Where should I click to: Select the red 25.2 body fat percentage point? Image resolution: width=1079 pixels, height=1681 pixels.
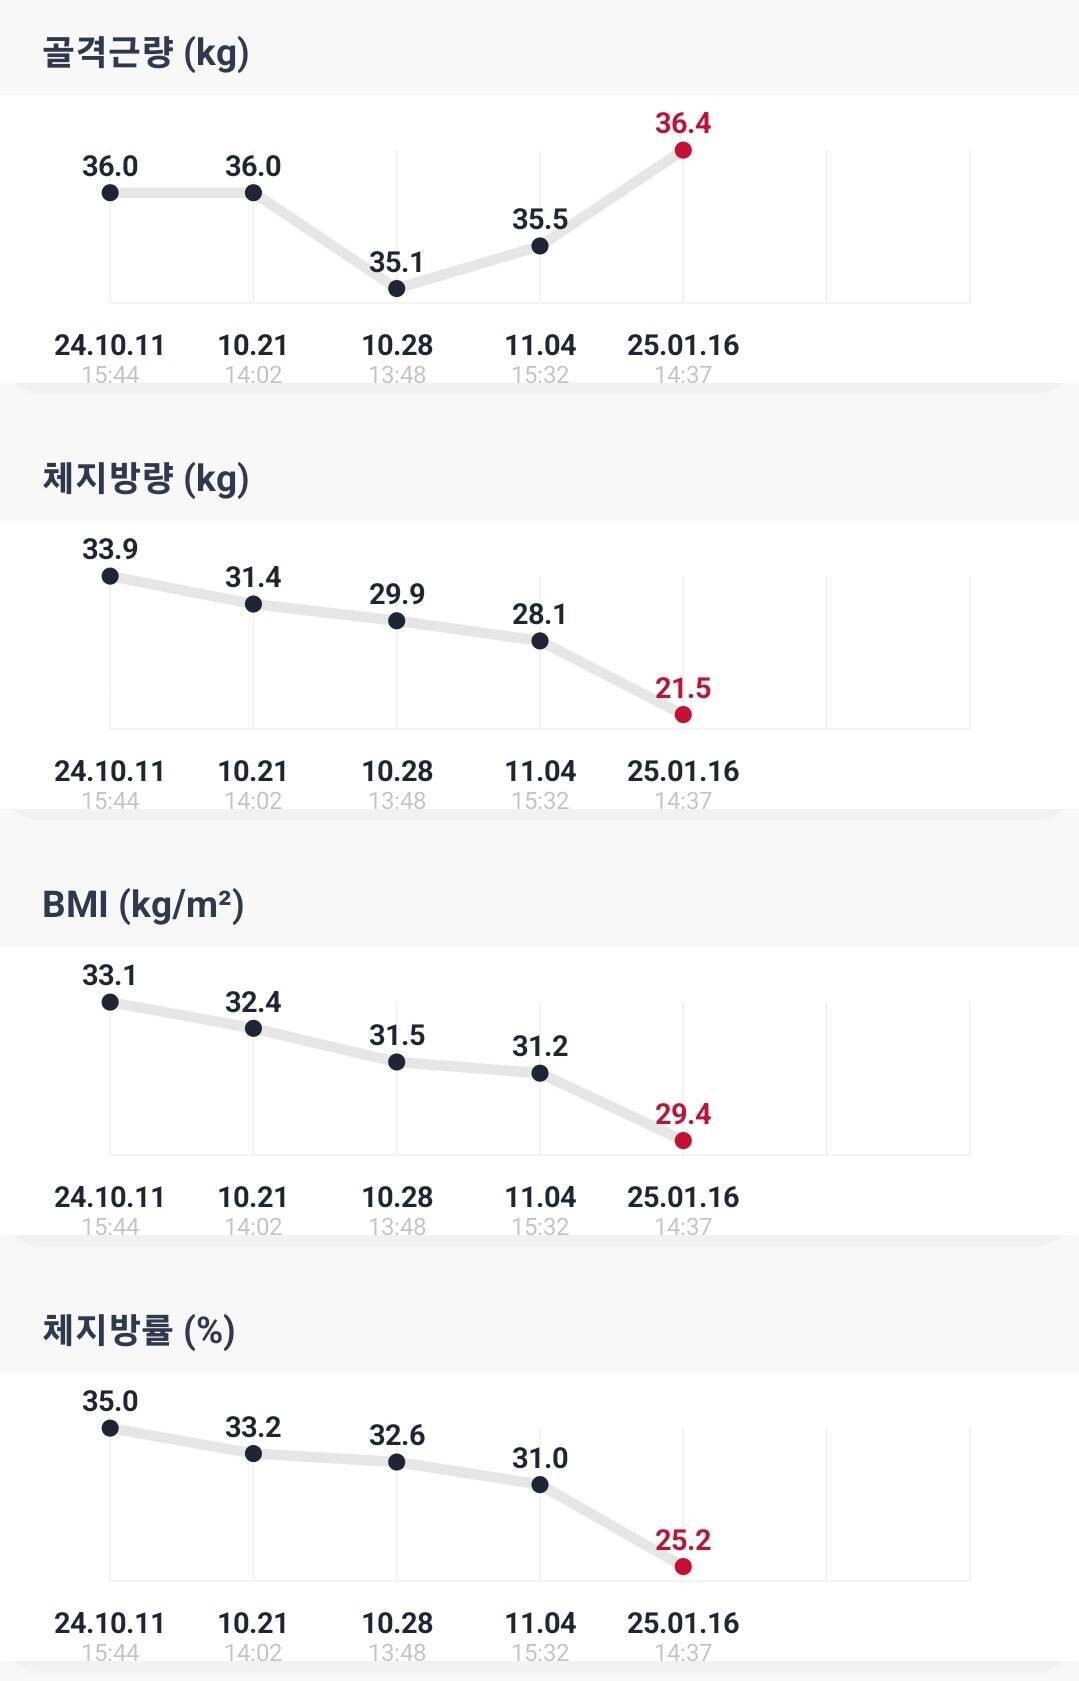pyautogui.click(x=683, y=1566)
